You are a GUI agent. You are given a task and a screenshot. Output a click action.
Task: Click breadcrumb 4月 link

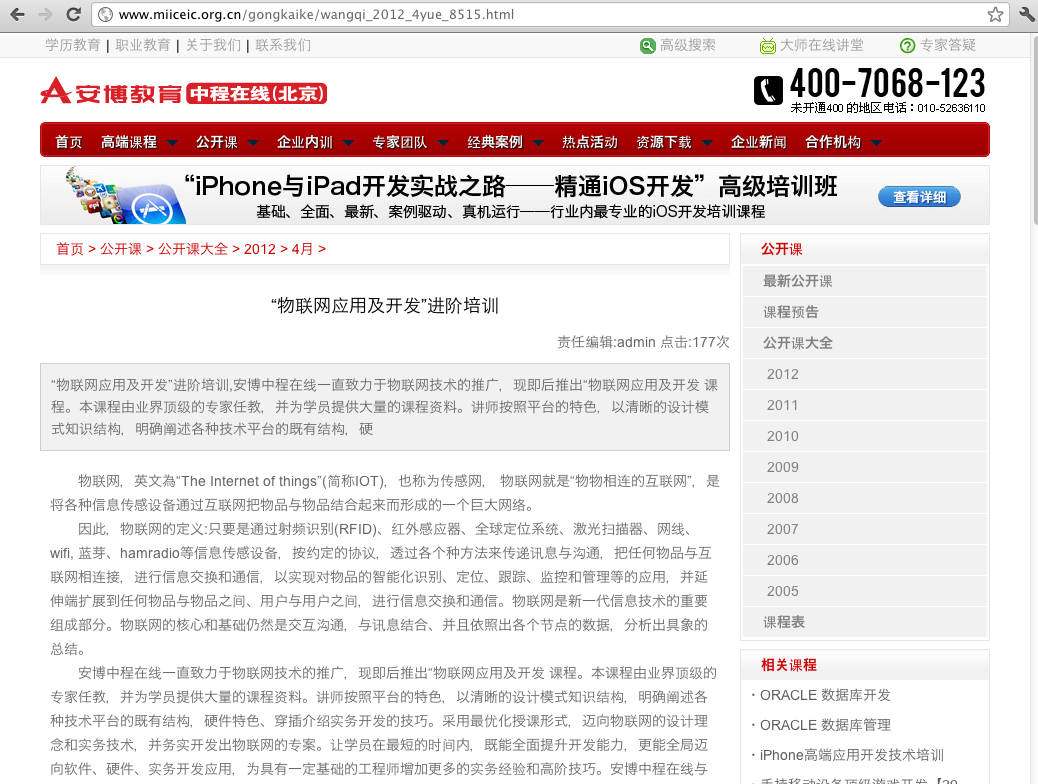[x=303, y=249]
